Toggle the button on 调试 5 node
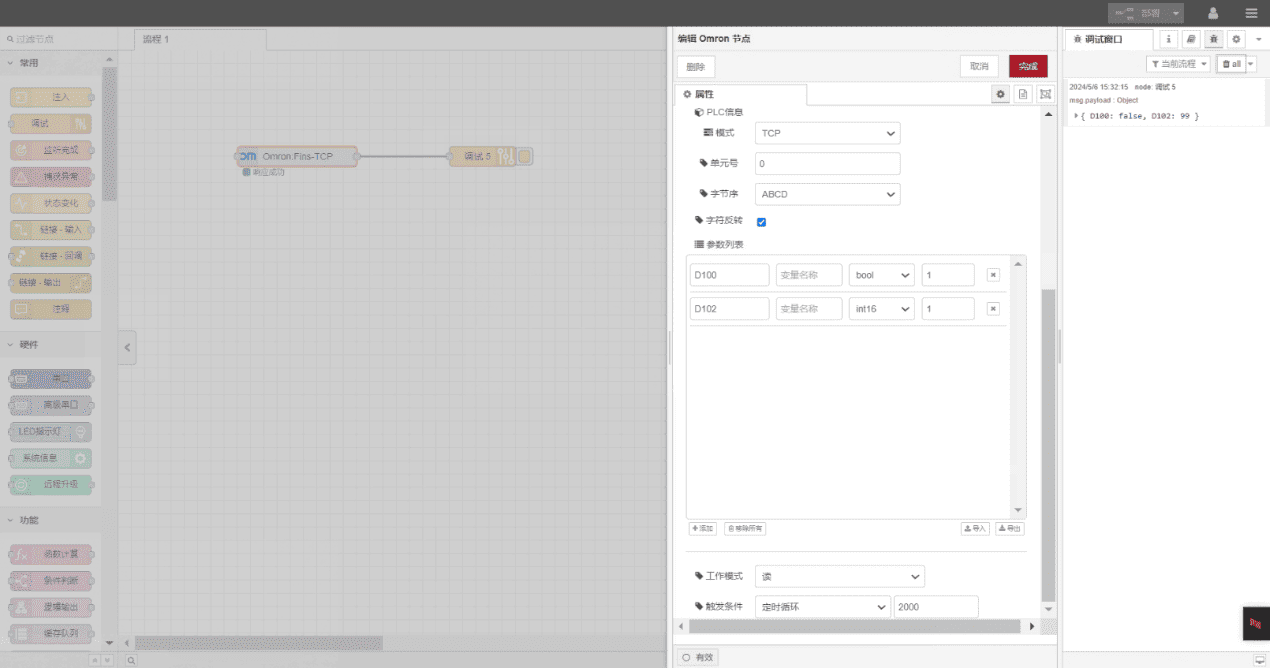 click(523, 156)
